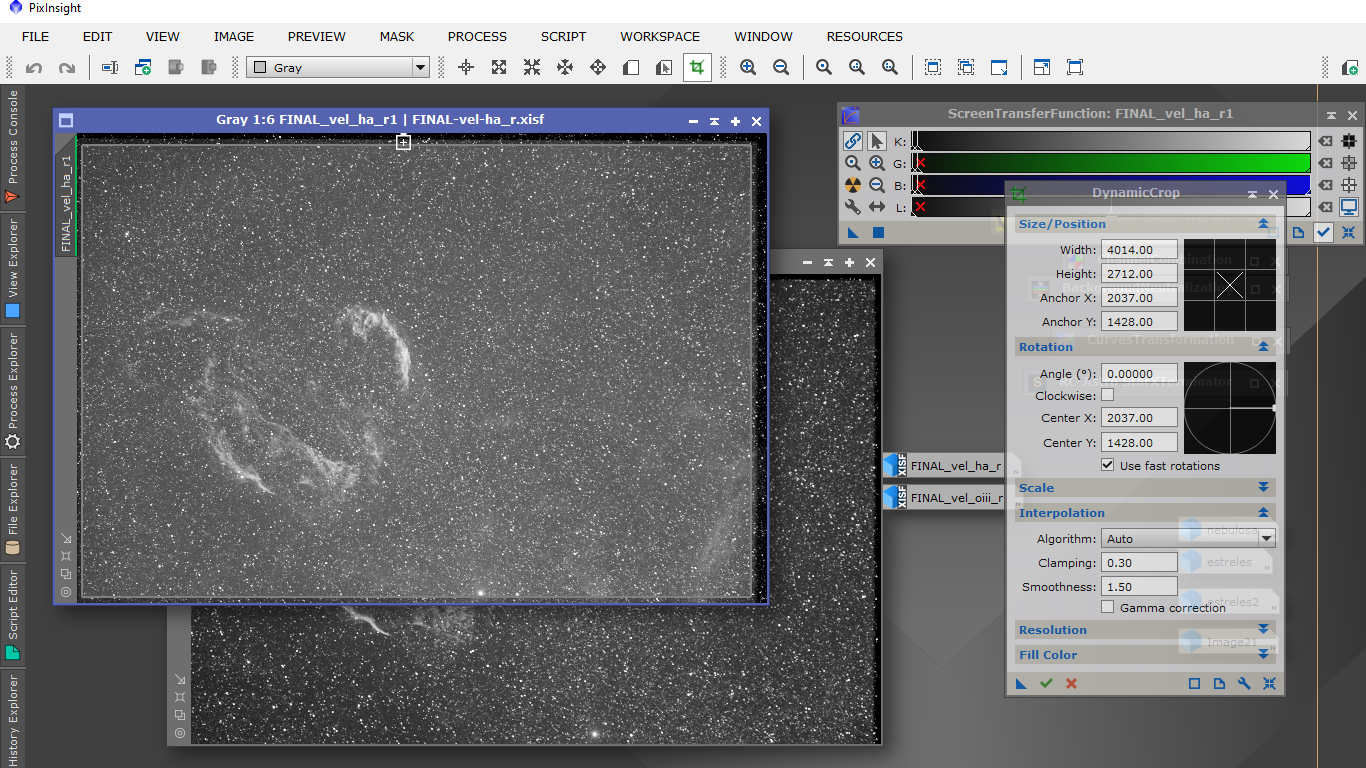The width and height of the screenshot is (1366, 768).
Task: Toggle STF enable screen monitor icon
Action: click(1349, 207)
